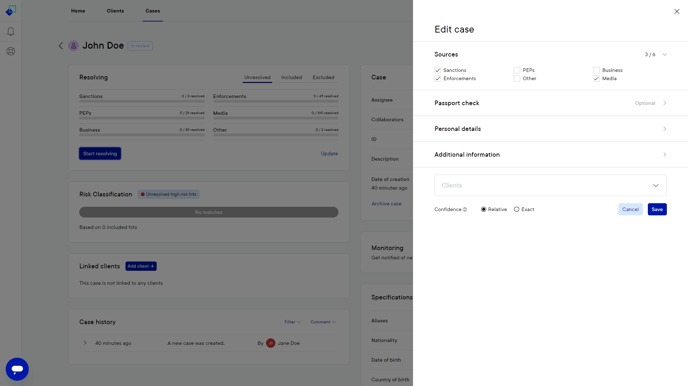Expand the Personal details section

pos(550,129)
